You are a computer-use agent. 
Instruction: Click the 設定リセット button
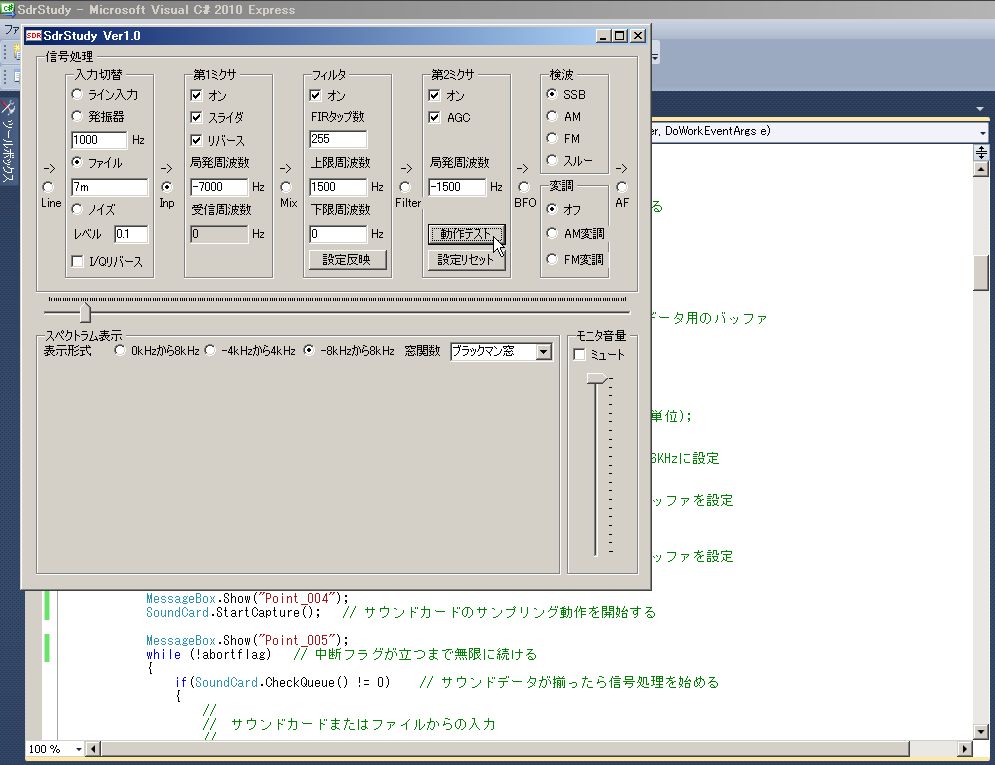tap(466, 259)
